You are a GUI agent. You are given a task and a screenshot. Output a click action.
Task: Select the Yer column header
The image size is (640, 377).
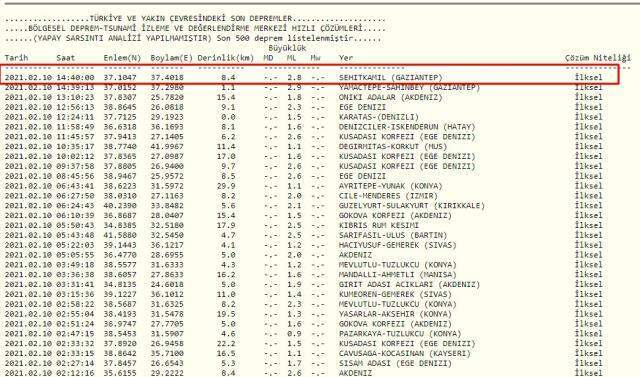(346, 58)
